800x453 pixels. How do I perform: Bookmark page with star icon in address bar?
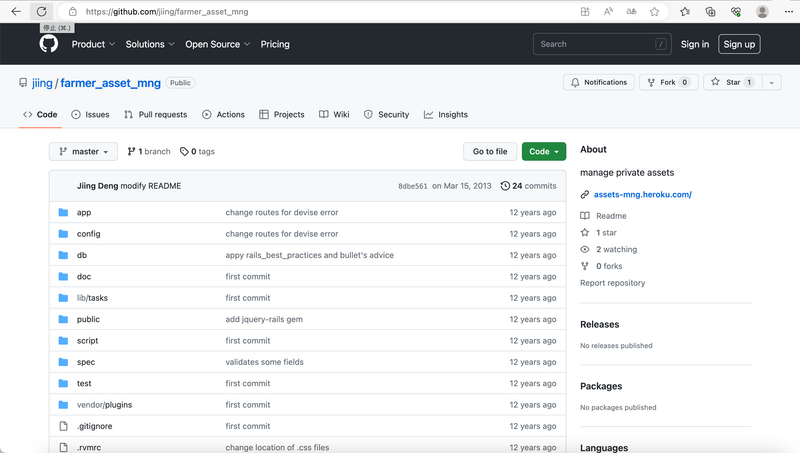(x=655, y=11)
